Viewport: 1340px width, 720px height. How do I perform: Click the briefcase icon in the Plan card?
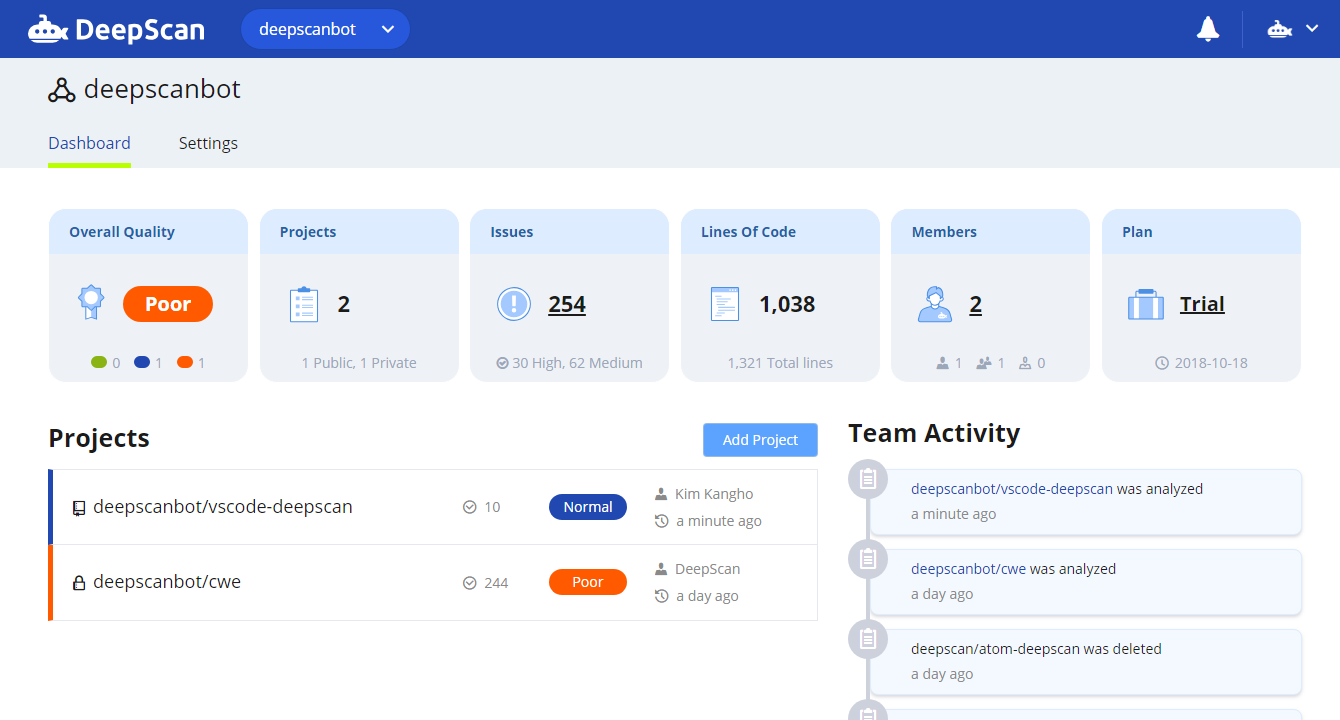pos(1146,304)
